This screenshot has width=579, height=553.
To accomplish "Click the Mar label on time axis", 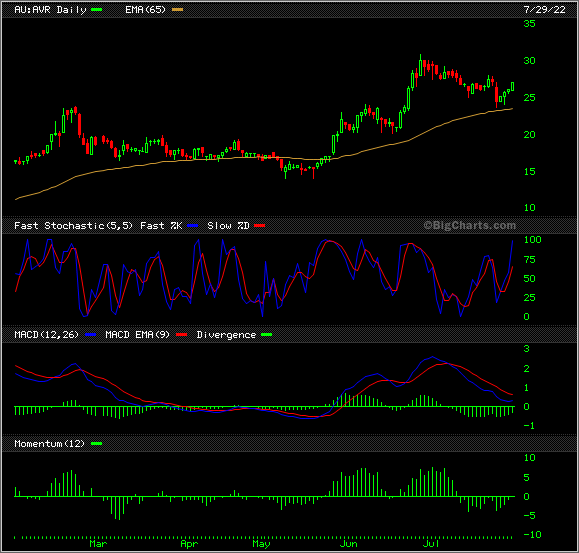I will point(98,543).
